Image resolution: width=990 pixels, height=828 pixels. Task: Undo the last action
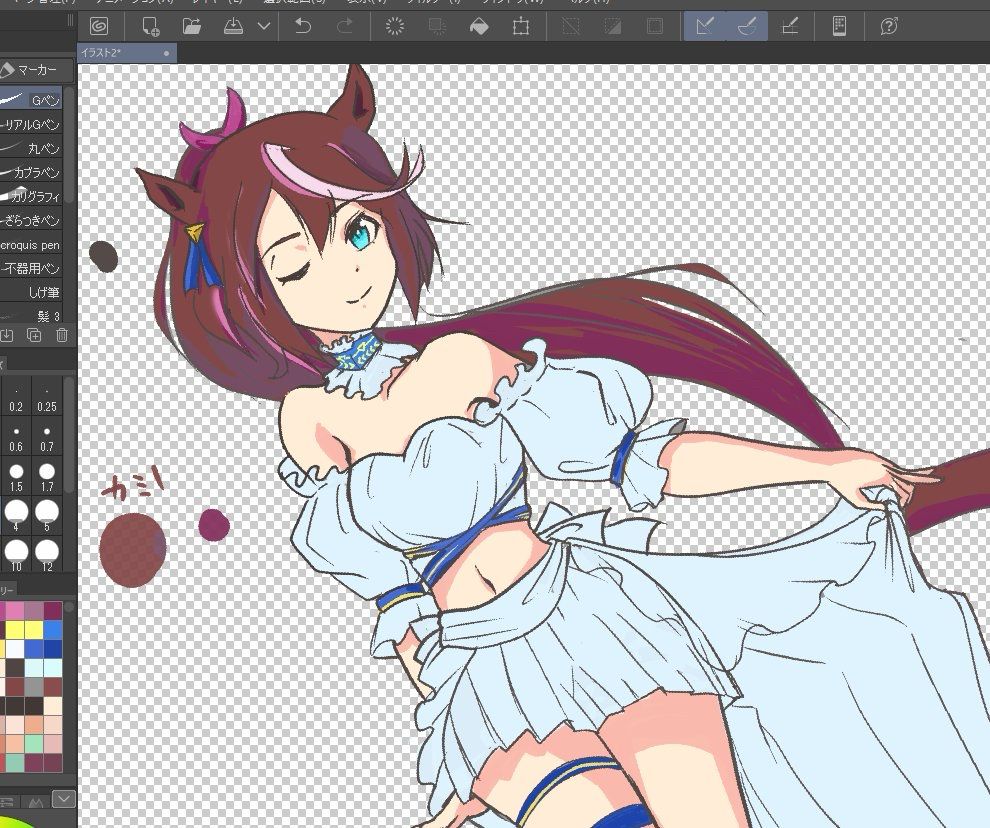click(x=303, y=27)
